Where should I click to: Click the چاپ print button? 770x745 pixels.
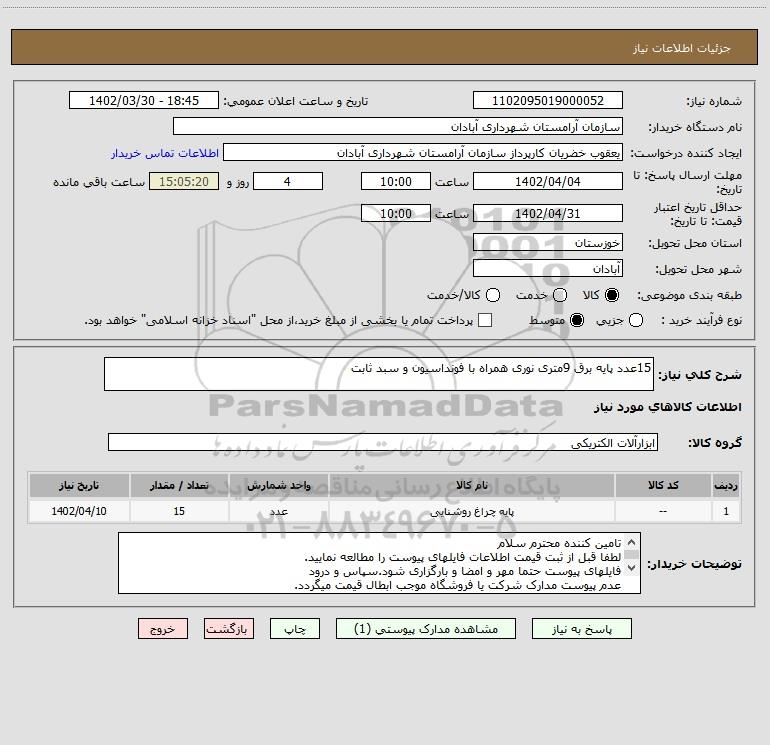pyautogui.click(x=295, y=629)
